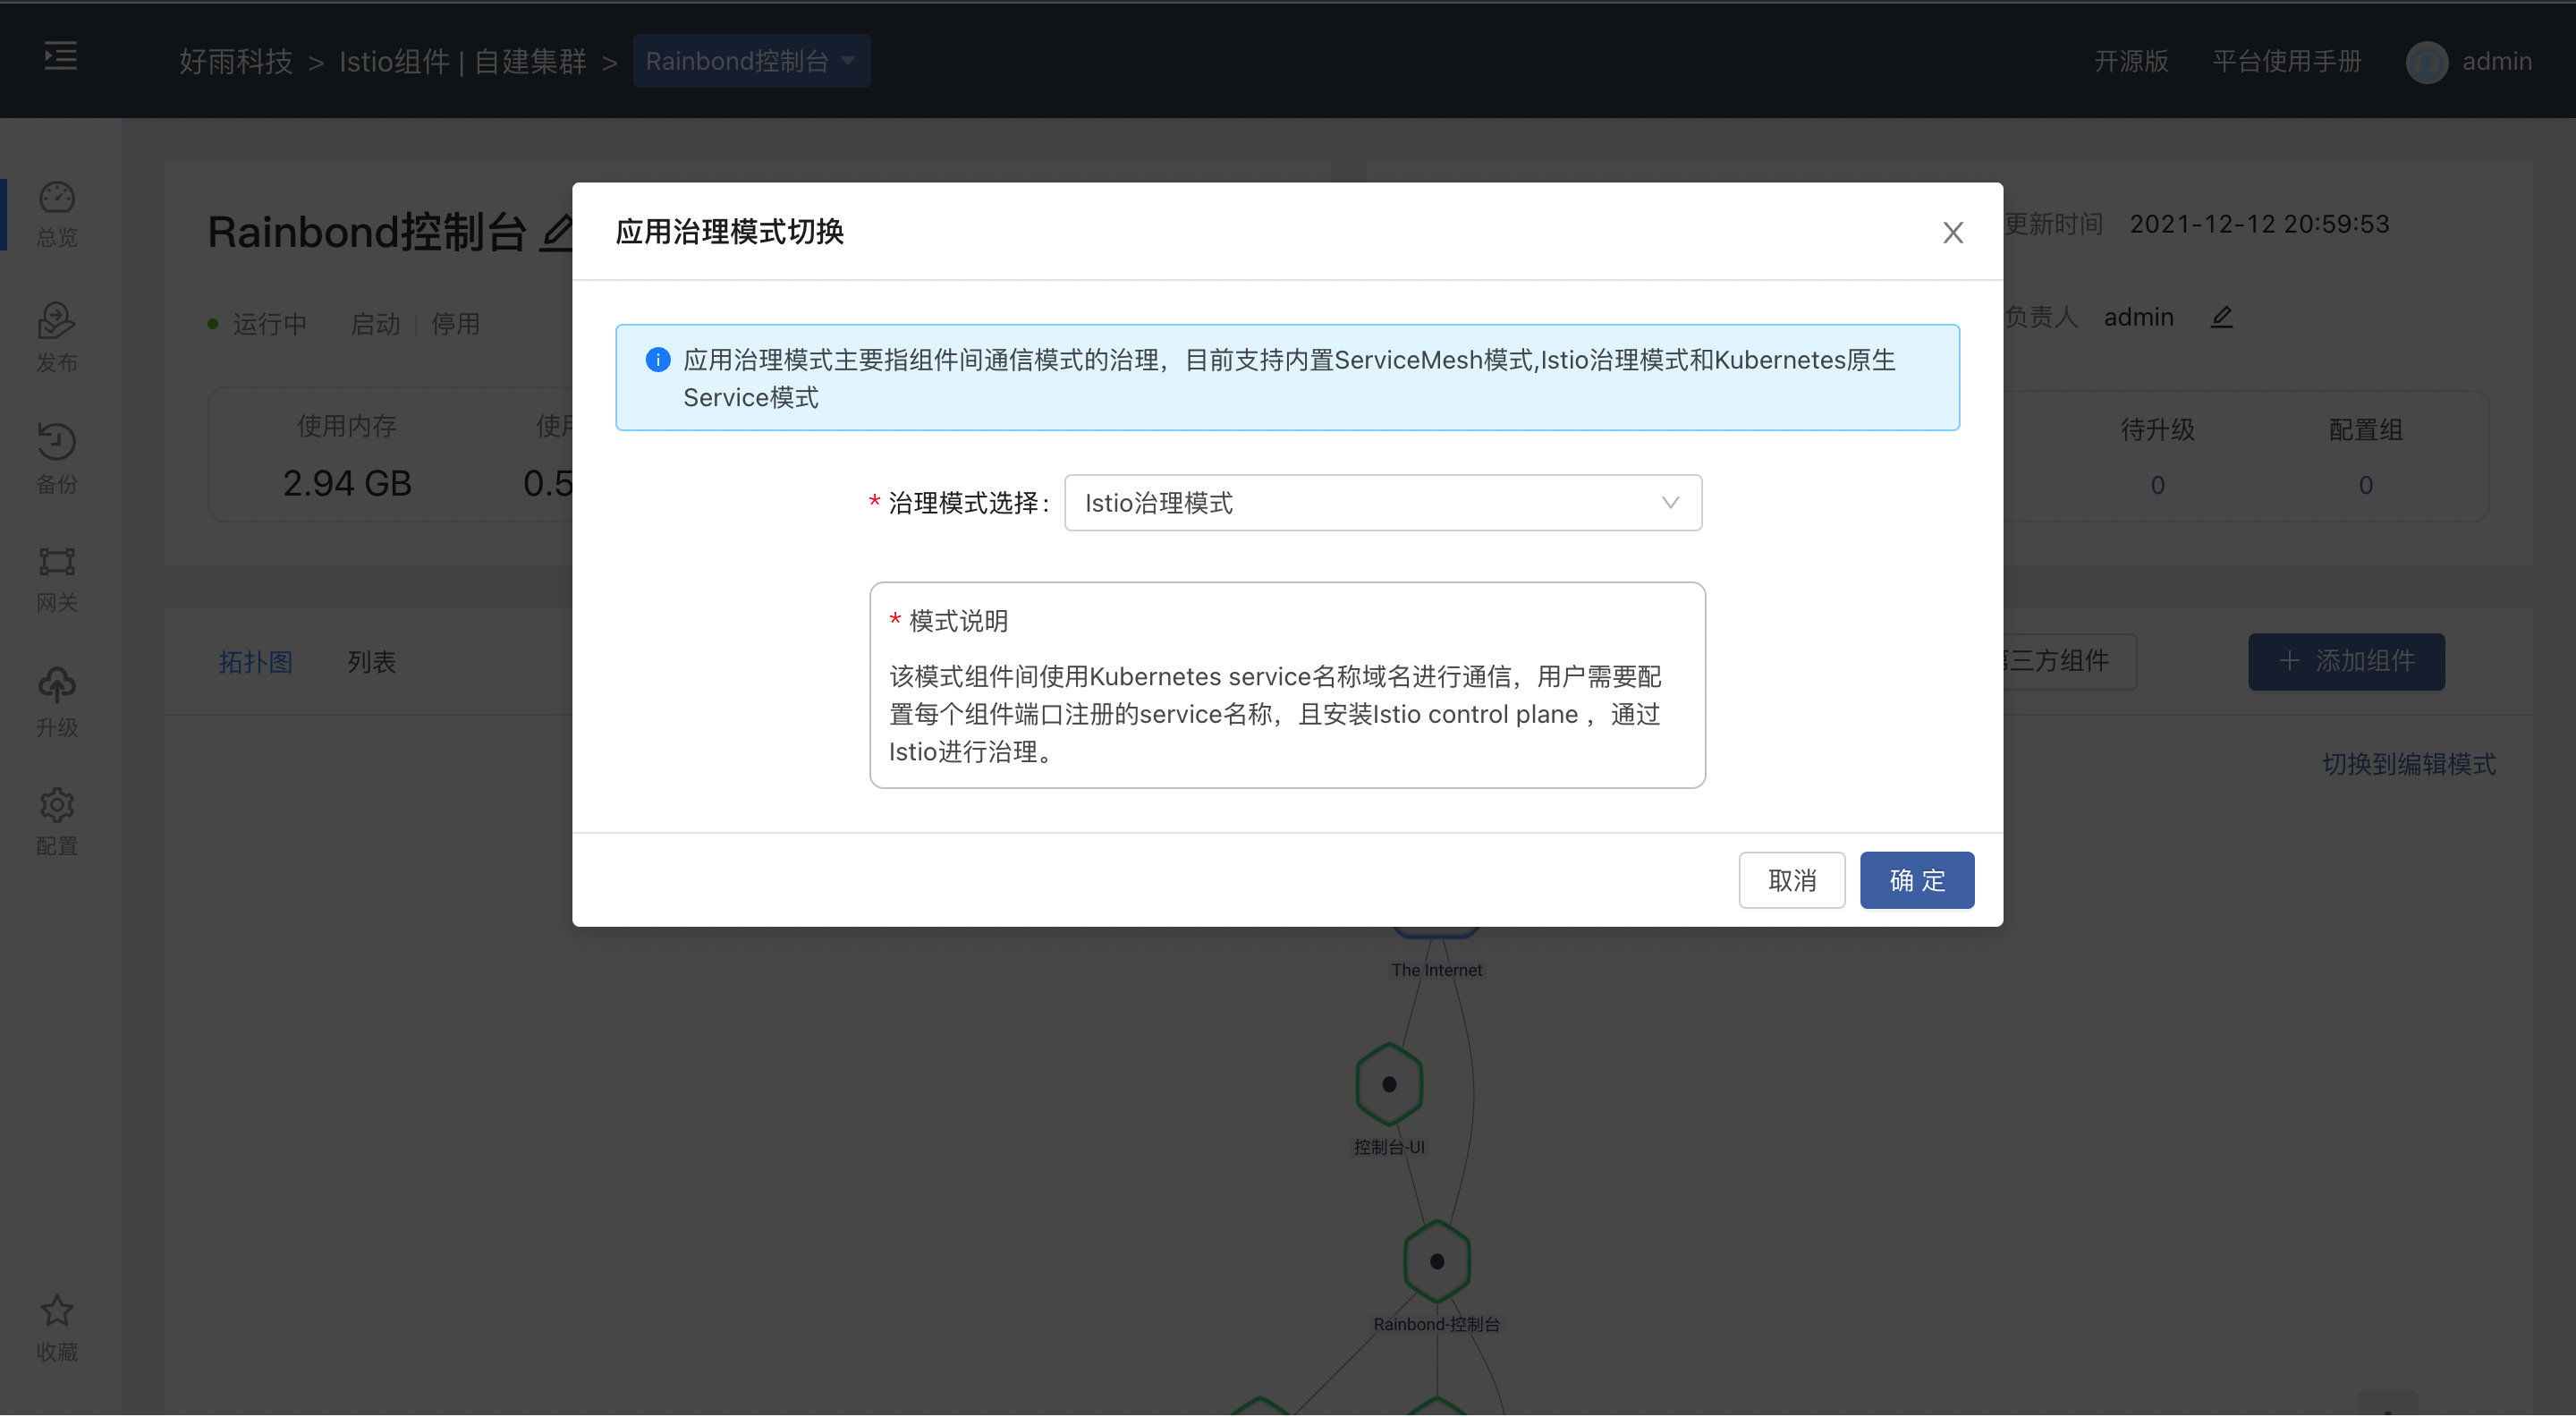Open the Rainbond控制台 breadcrumb dropdown
The image size is (2576, 1417).
click(x=751, y=62)
